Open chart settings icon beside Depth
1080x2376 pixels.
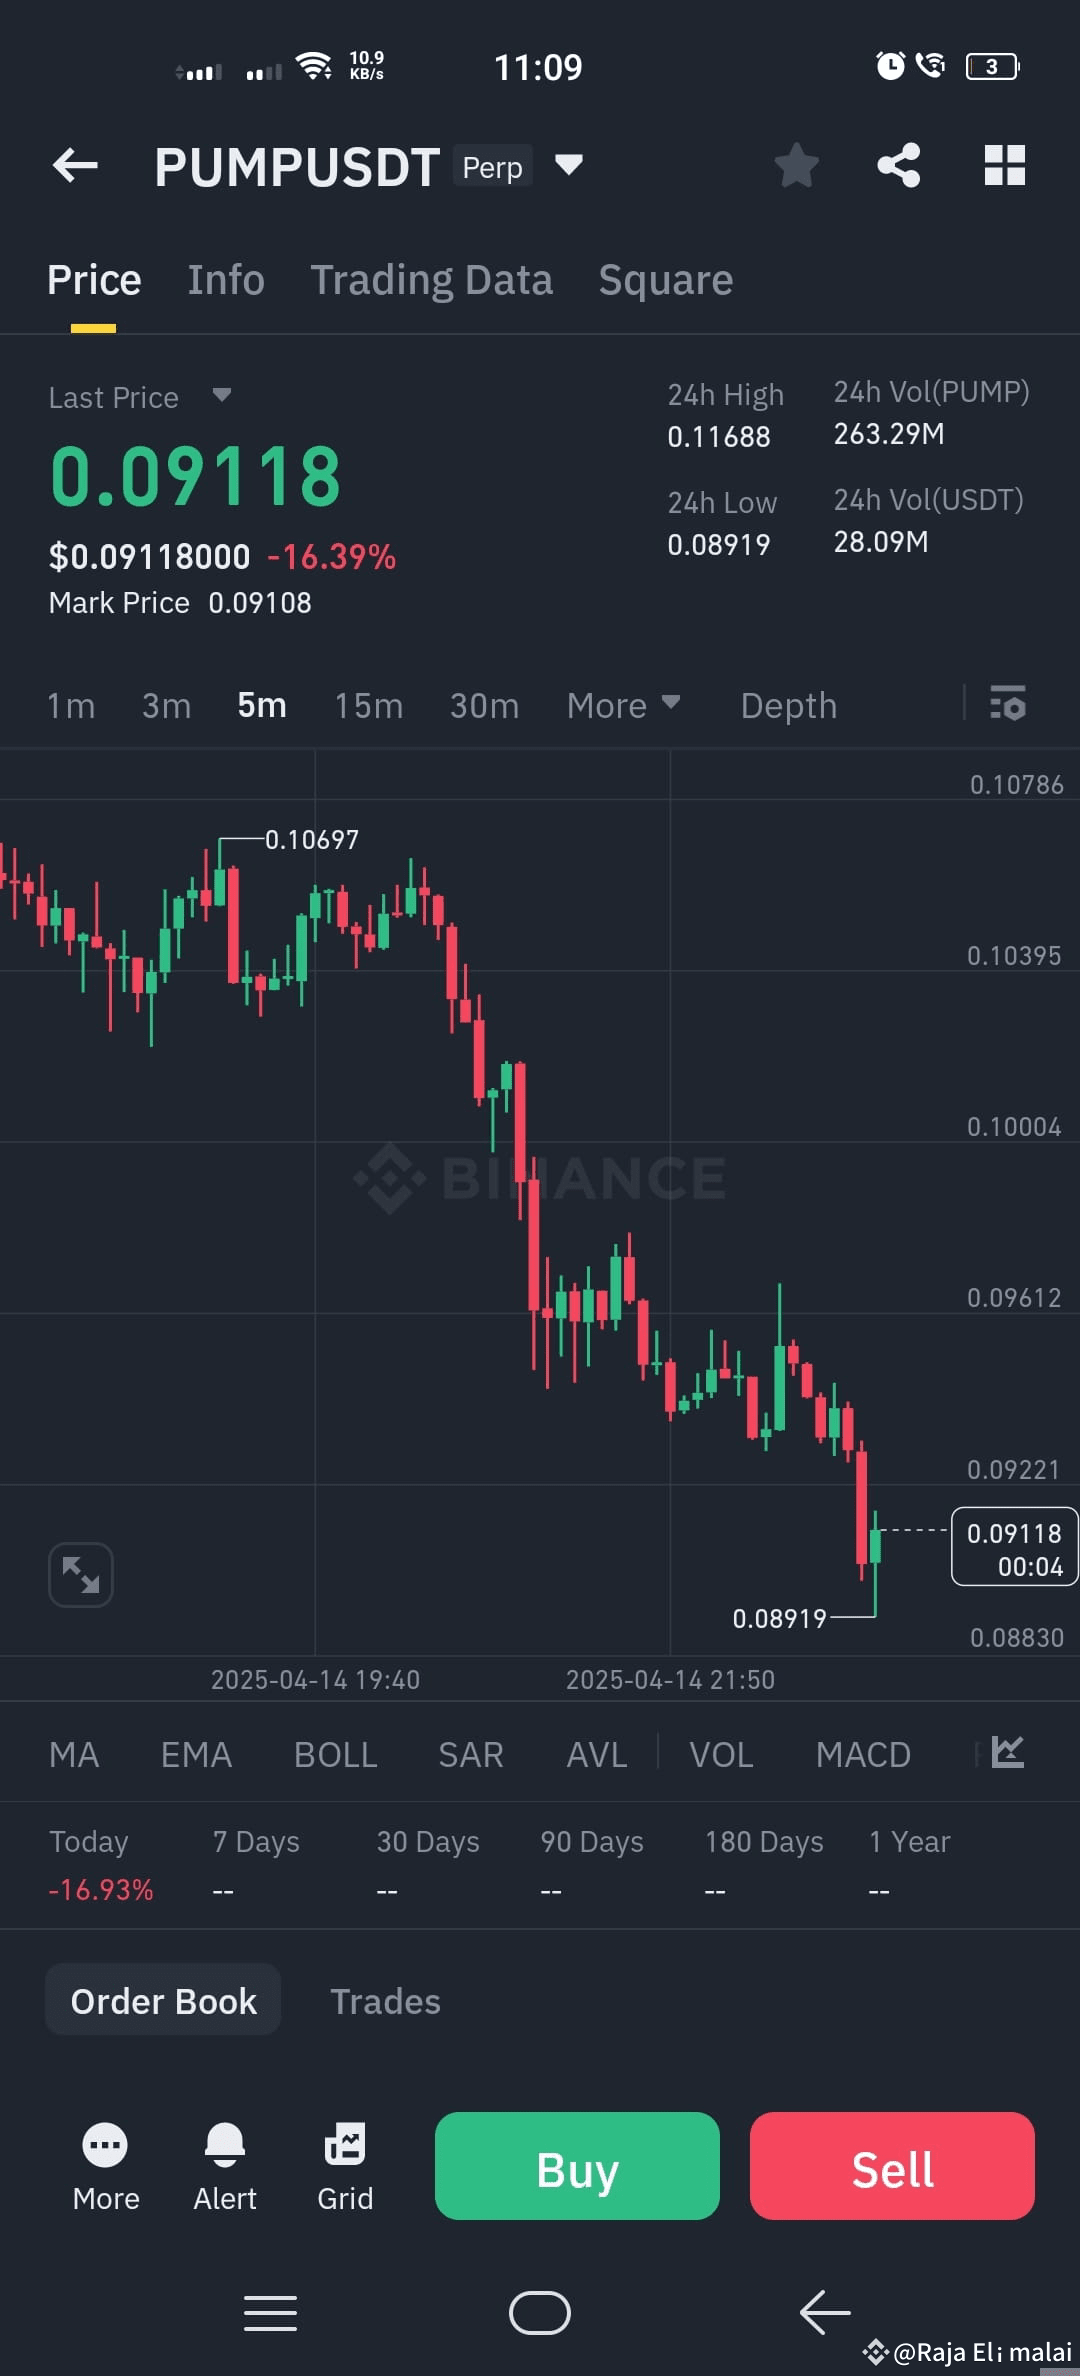click(1008, 705)
